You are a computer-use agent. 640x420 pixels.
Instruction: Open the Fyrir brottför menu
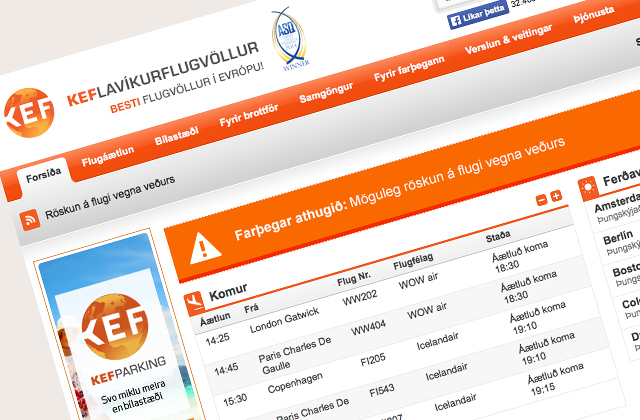[249, 115]
